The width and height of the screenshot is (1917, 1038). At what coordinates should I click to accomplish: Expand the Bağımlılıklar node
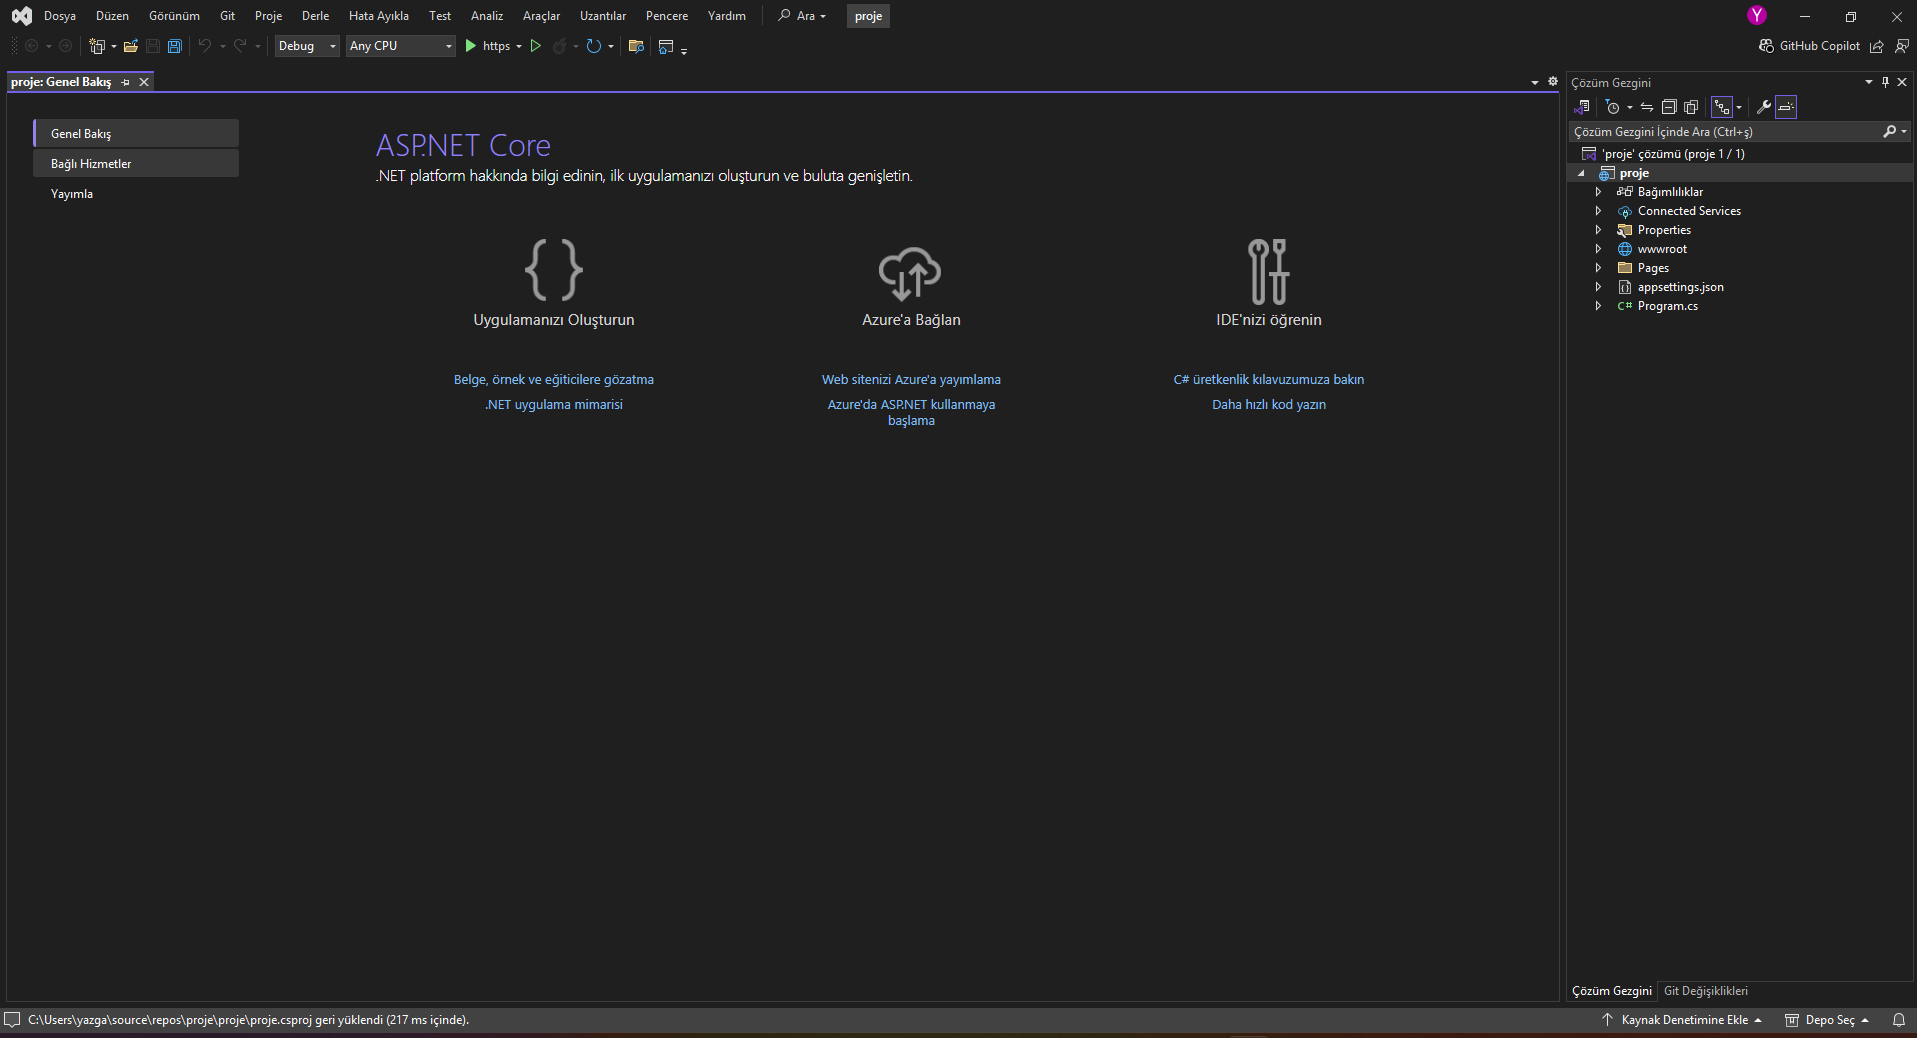[x=1598, y=192]
